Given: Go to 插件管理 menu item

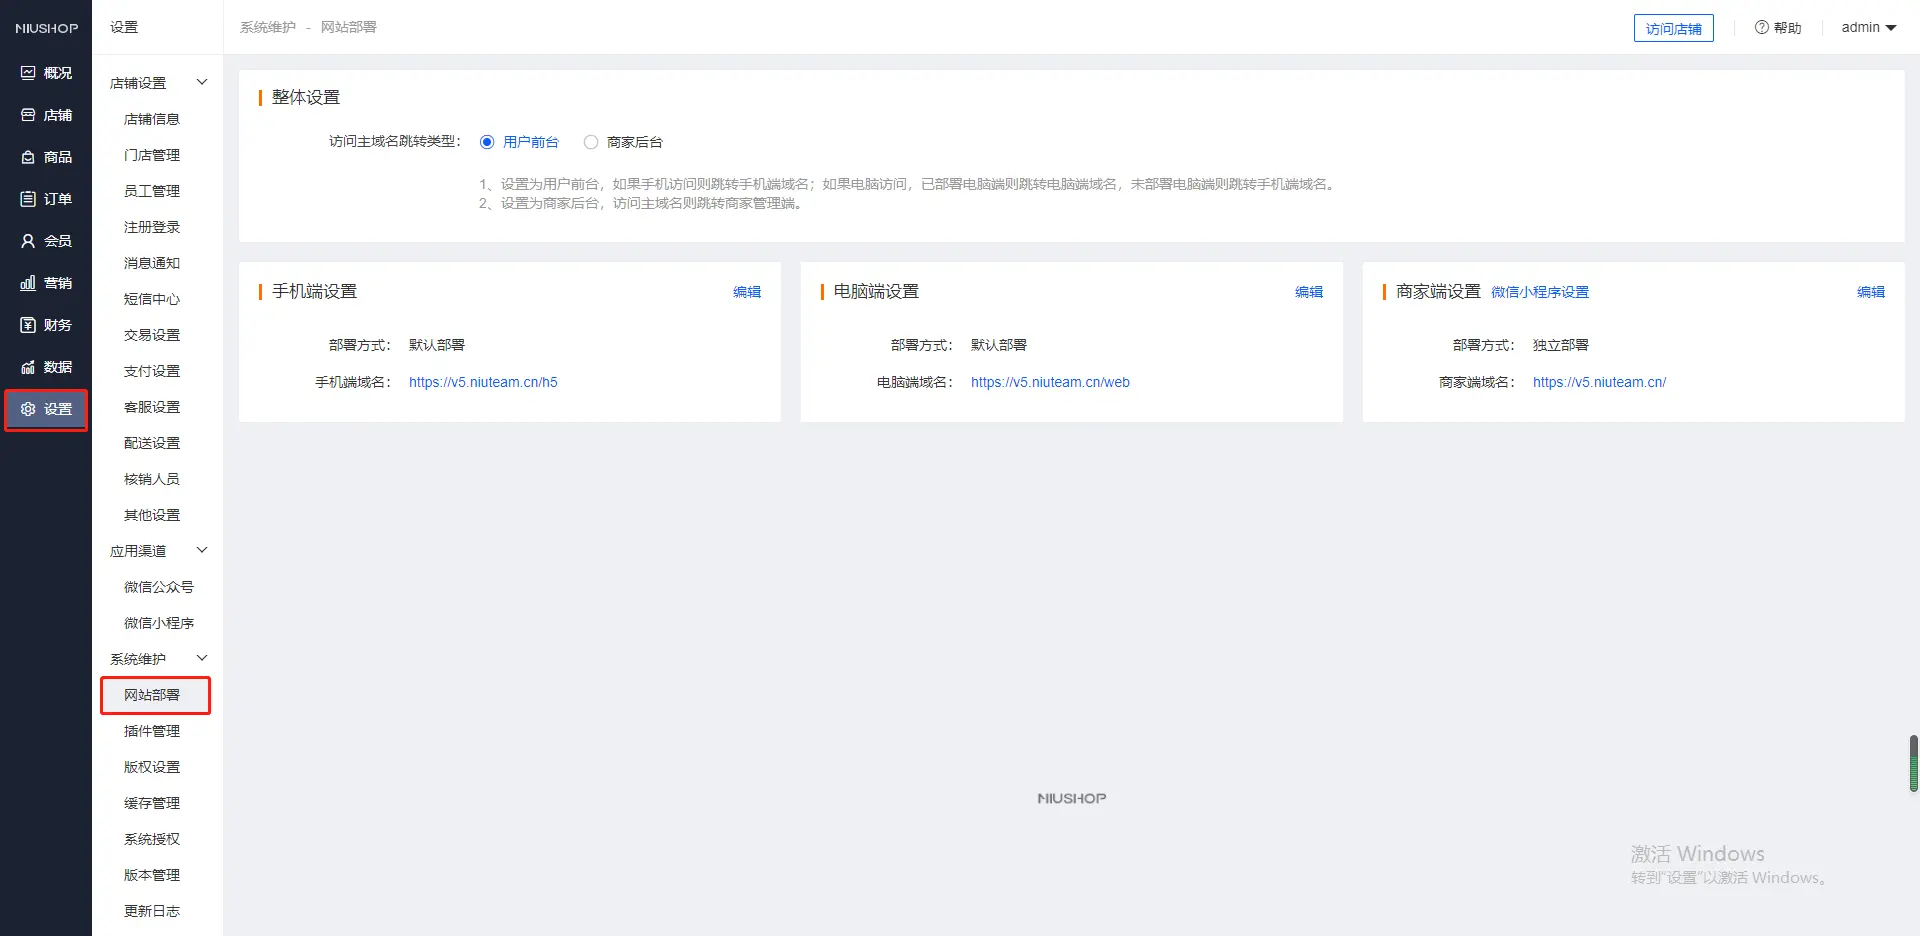Looking at the screenshot, I should pos(152,731).
